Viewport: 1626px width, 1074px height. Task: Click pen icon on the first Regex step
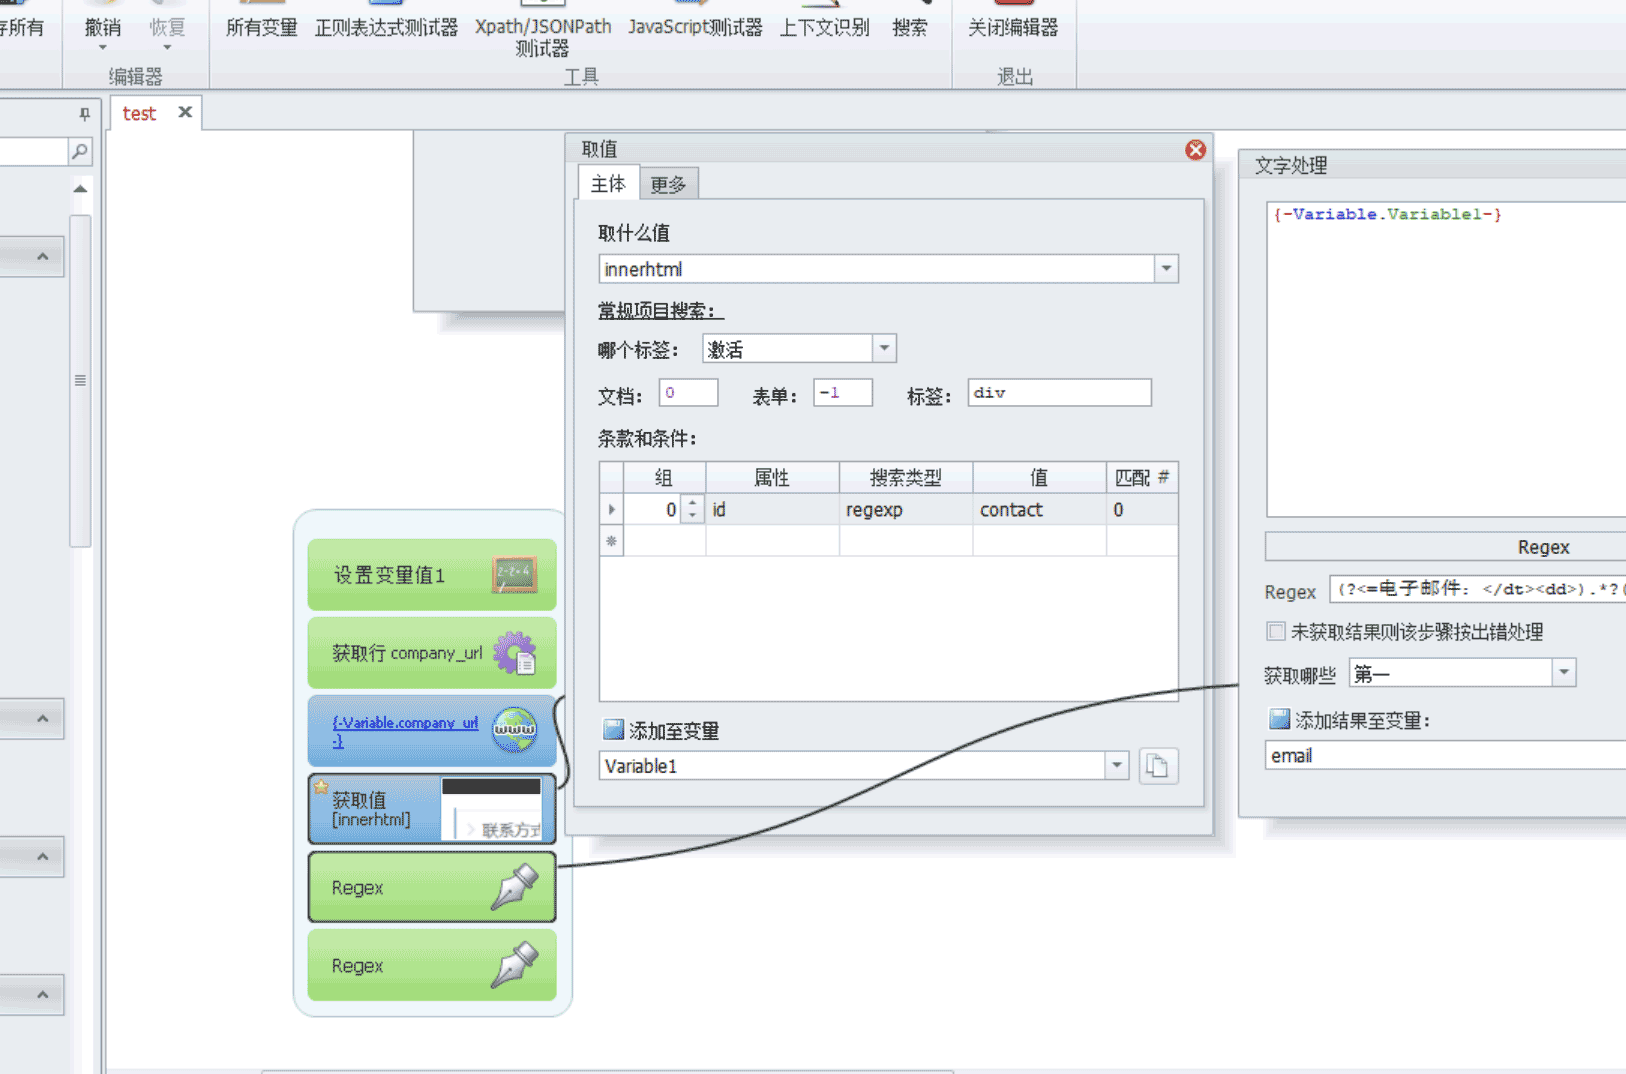[x=515, y=887]
